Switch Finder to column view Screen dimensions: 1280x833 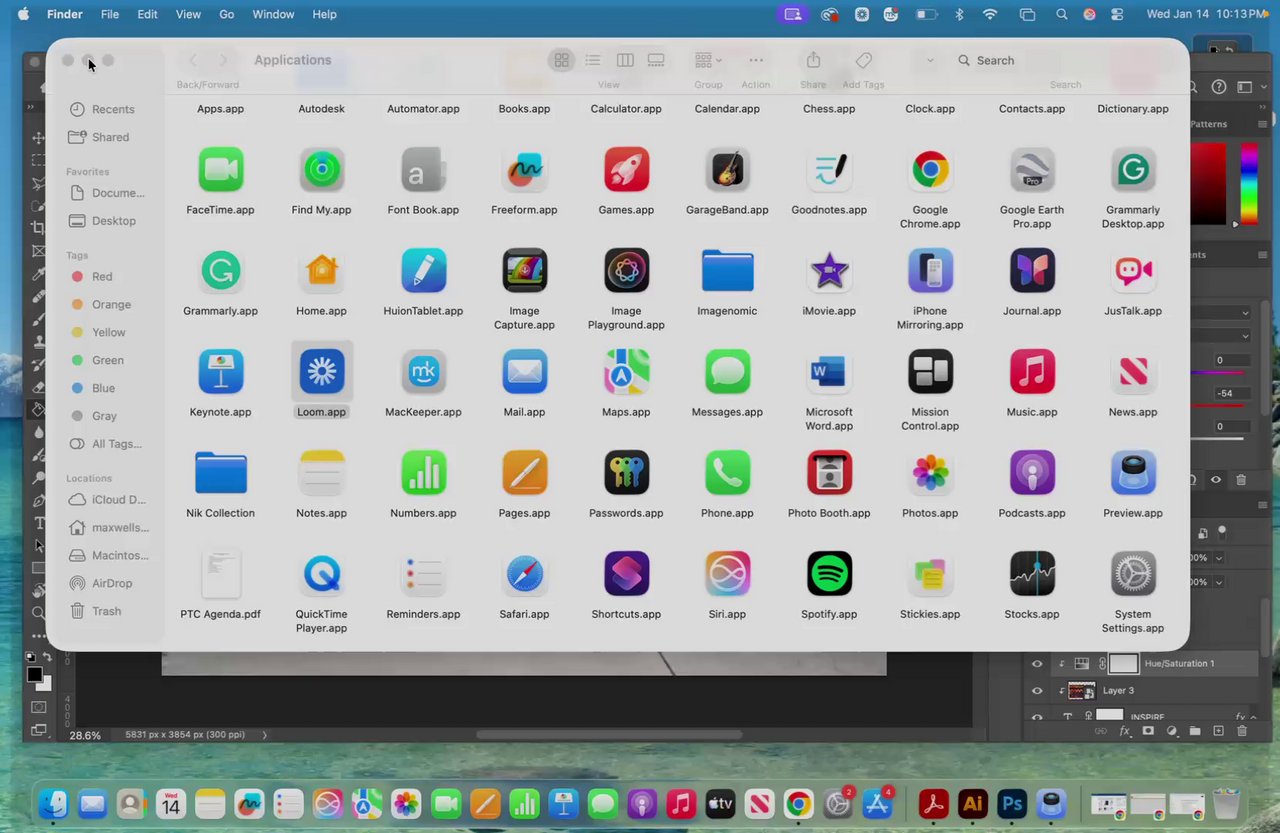625,60
